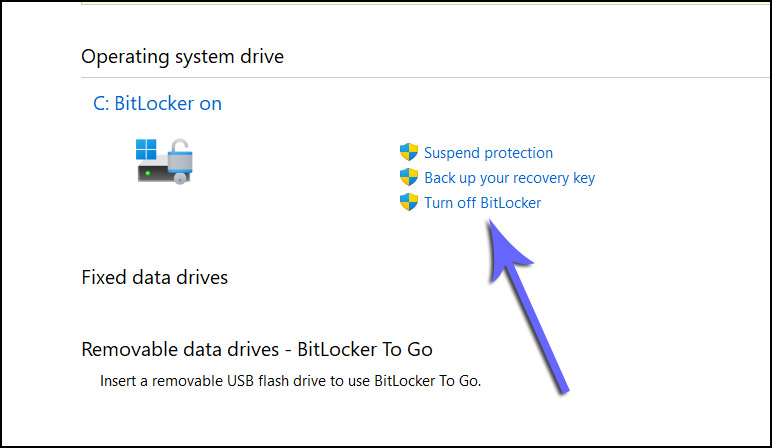Click the C: drive BitLocker icon
772x448 pixels.
(x=164, y=160)
